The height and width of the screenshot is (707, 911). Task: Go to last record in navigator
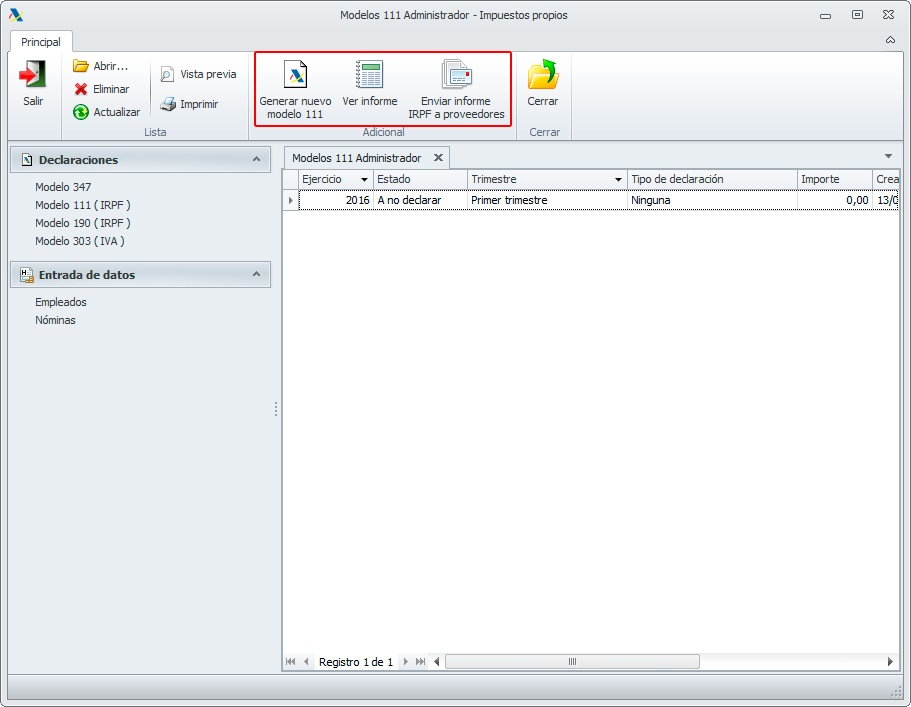point(420,662)
